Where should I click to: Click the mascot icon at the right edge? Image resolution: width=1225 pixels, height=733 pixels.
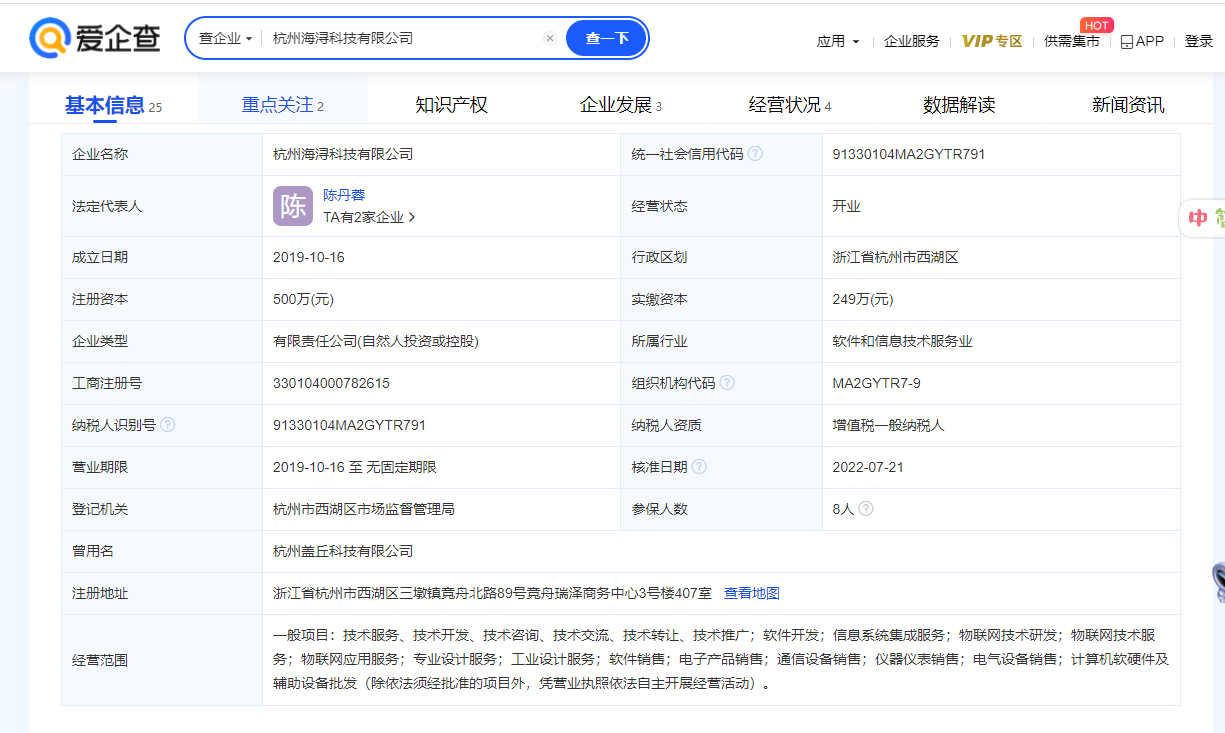[x=1218, y=581]
